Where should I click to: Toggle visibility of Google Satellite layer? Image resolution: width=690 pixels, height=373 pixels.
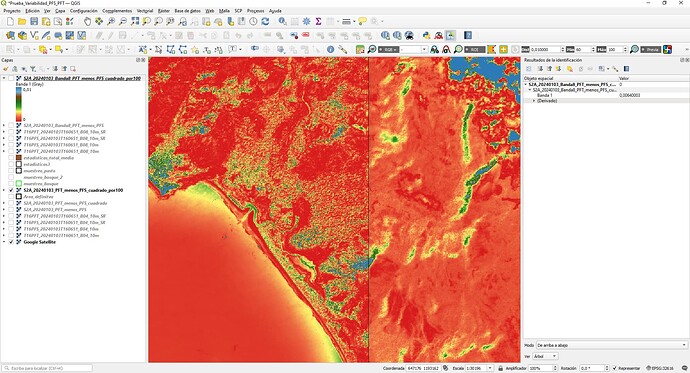11,242
